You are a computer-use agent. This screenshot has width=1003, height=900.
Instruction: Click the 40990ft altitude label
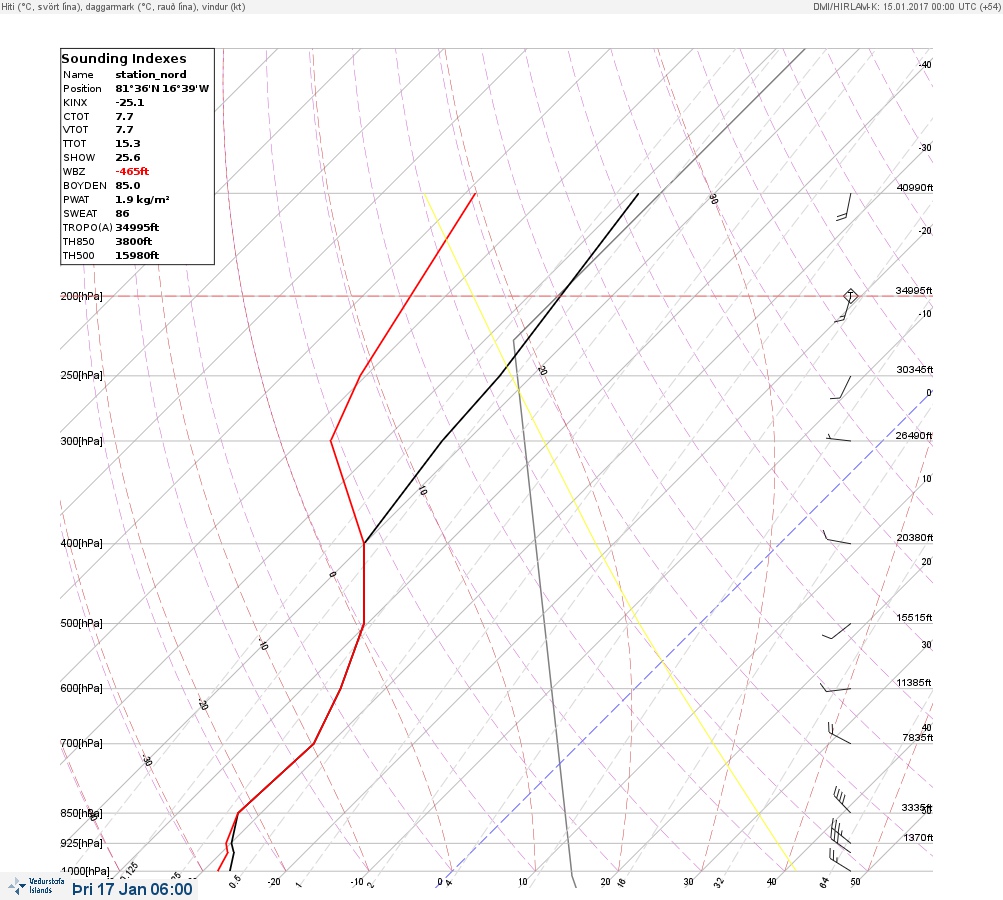(915, 187)
